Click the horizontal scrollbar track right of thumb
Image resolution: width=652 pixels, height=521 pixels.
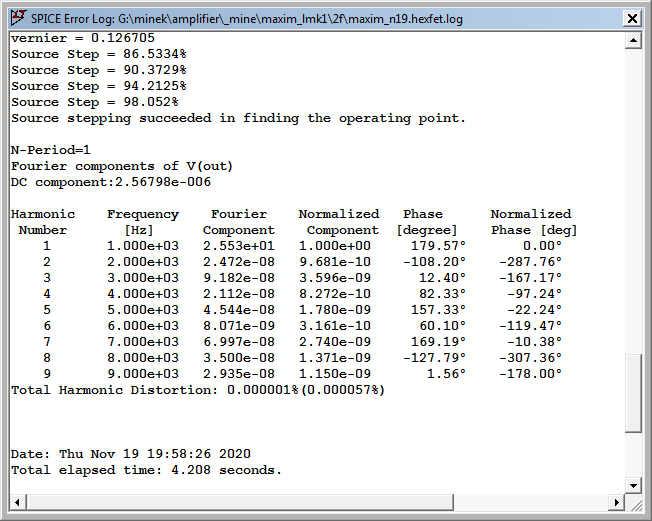[531, 502]
